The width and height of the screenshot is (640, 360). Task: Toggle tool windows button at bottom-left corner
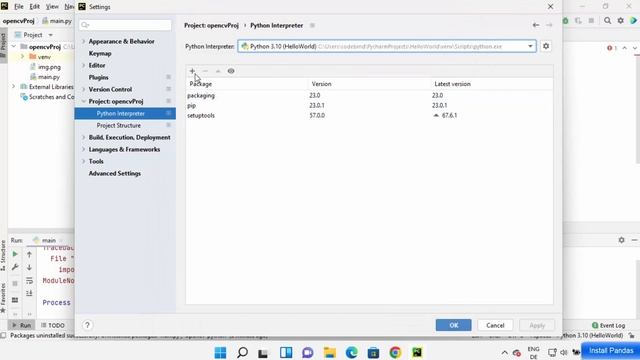pos(3,336)
